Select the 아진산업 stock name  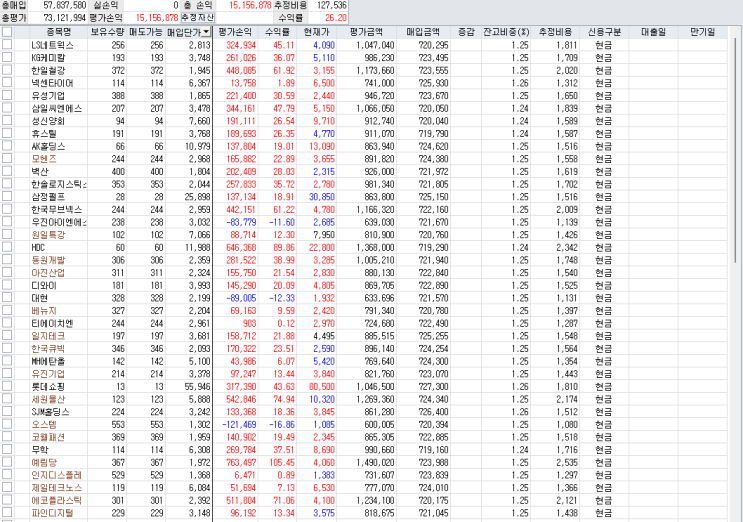(48, 272)
